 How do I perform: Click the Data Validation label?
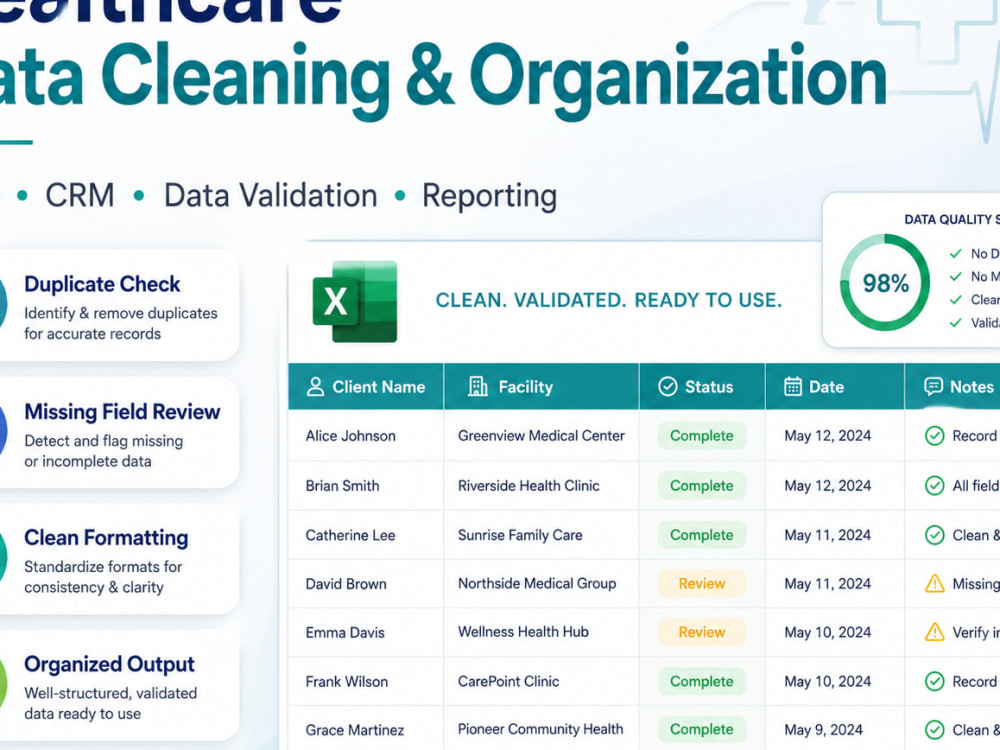pyautogui.click(x=270, y=195)
